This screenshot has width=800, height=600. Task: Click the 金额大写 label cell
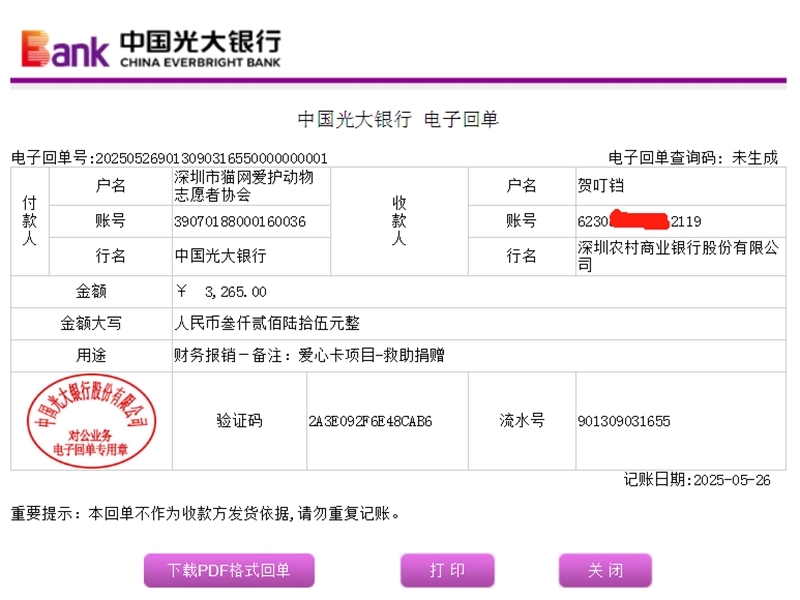(91, 323)
